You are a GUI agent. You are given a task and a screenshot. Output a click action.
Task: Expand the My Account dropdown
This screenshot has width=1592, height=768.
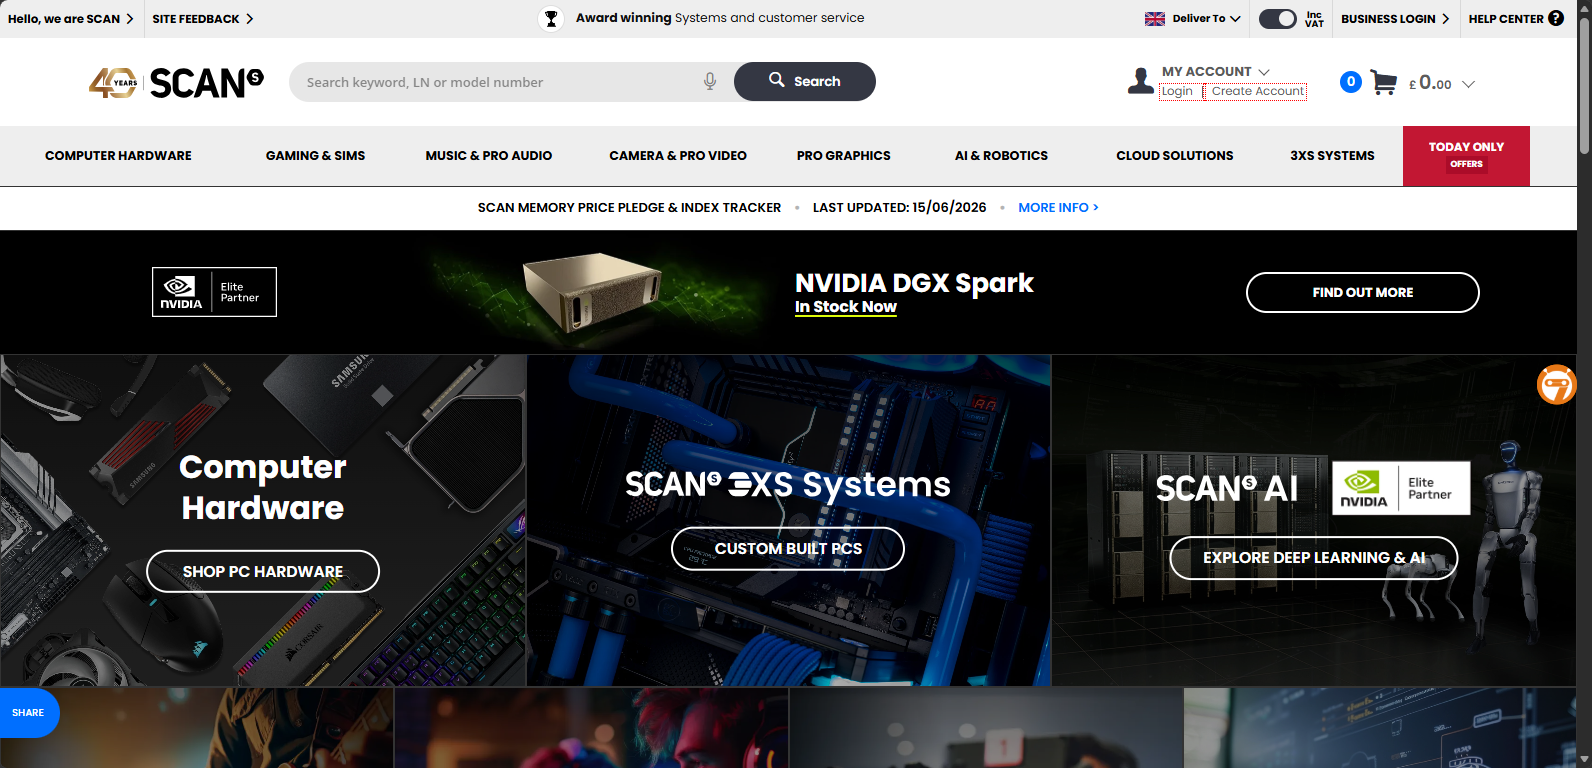(1216, 72)
